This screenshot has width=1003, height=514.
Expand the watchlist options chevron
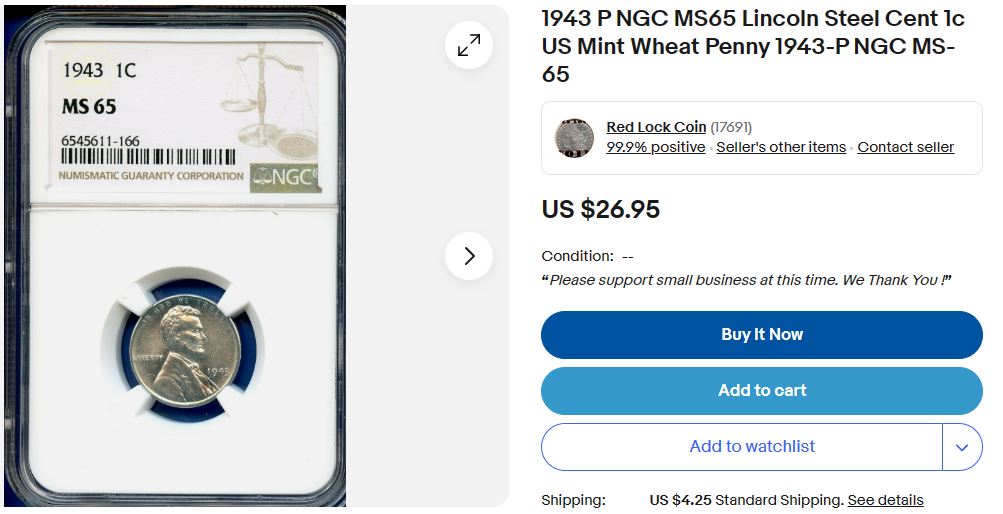click(x=962, y=447)
